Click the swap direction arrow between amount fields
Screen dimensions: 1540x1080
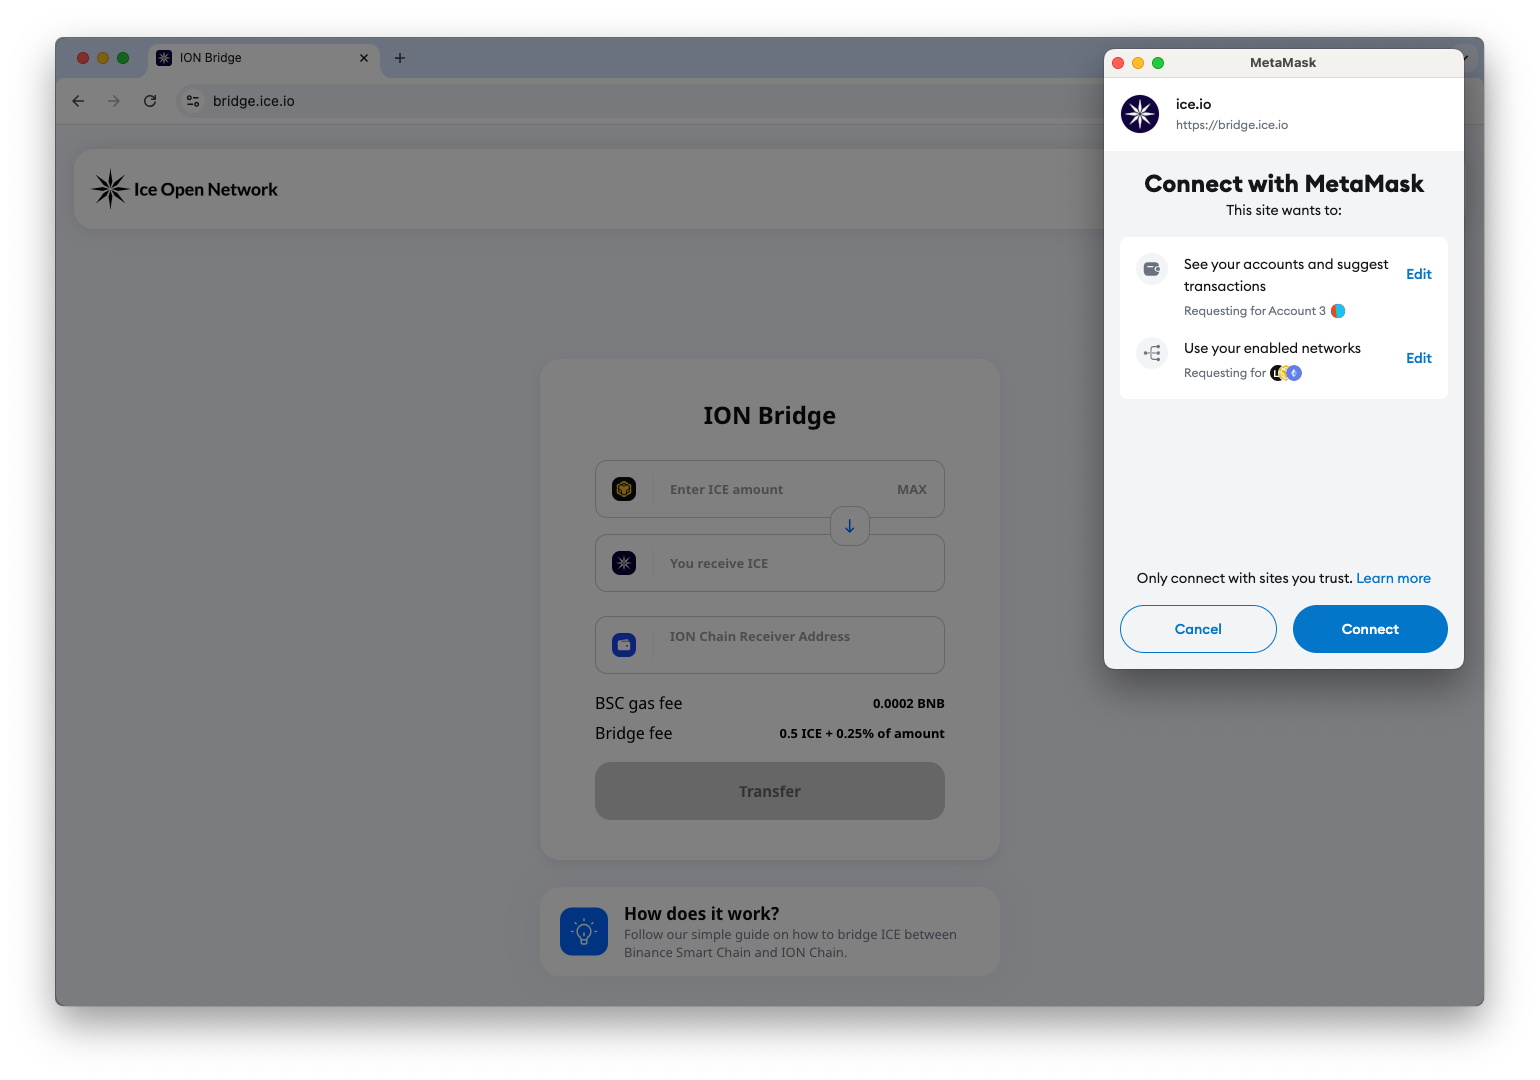point(849,526)
